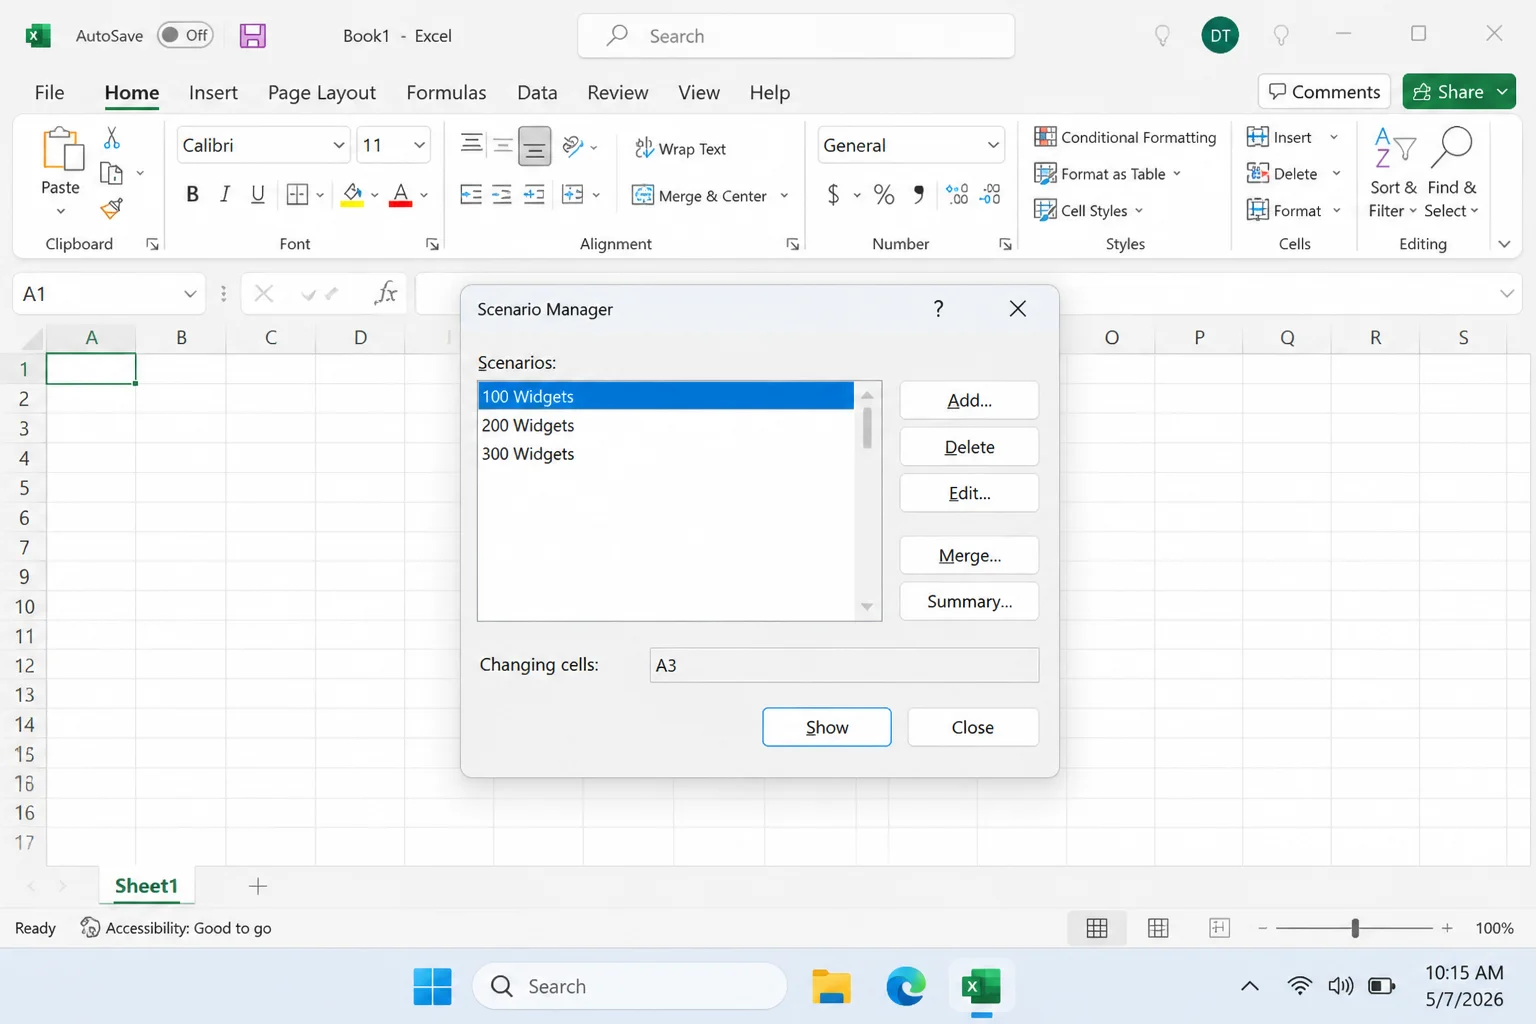Viewport: 1536px width, 1024px height.
Task: Click the Cut scissors icon
Action: [112, 137]
